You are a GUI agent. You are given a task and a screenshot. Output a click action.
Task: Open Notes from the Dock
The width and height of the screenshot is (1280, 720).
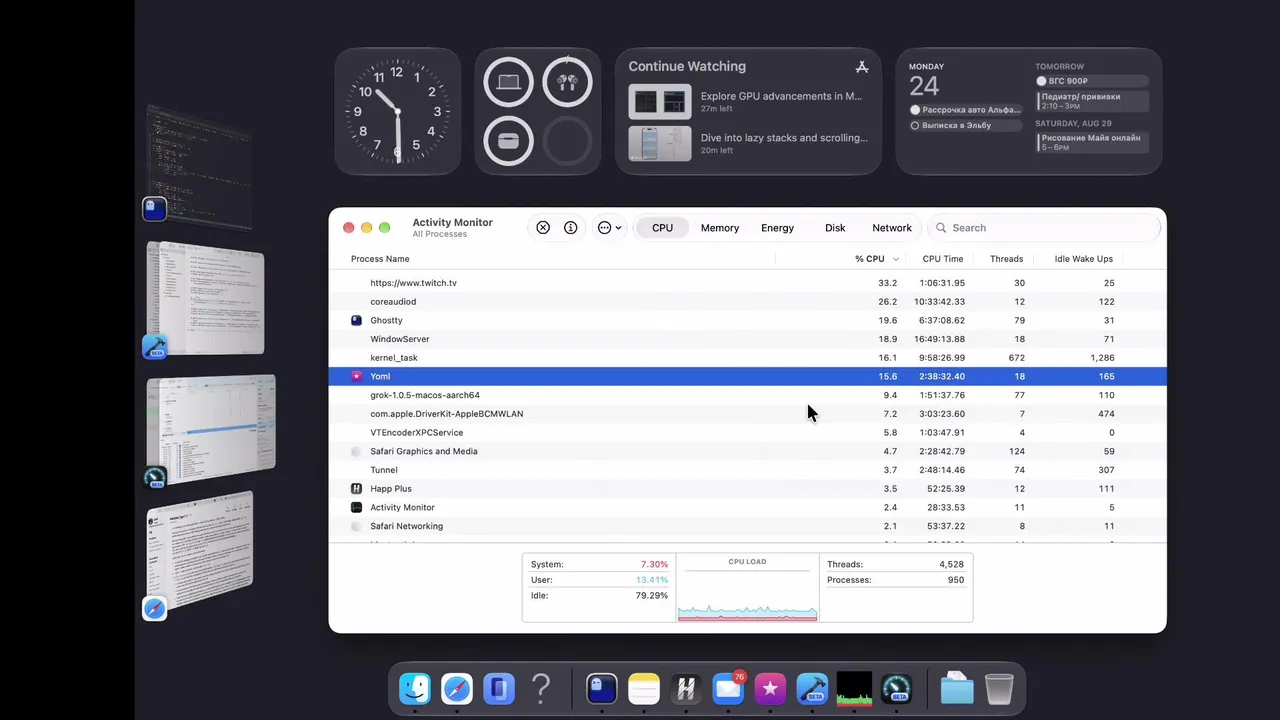[644, 689]
